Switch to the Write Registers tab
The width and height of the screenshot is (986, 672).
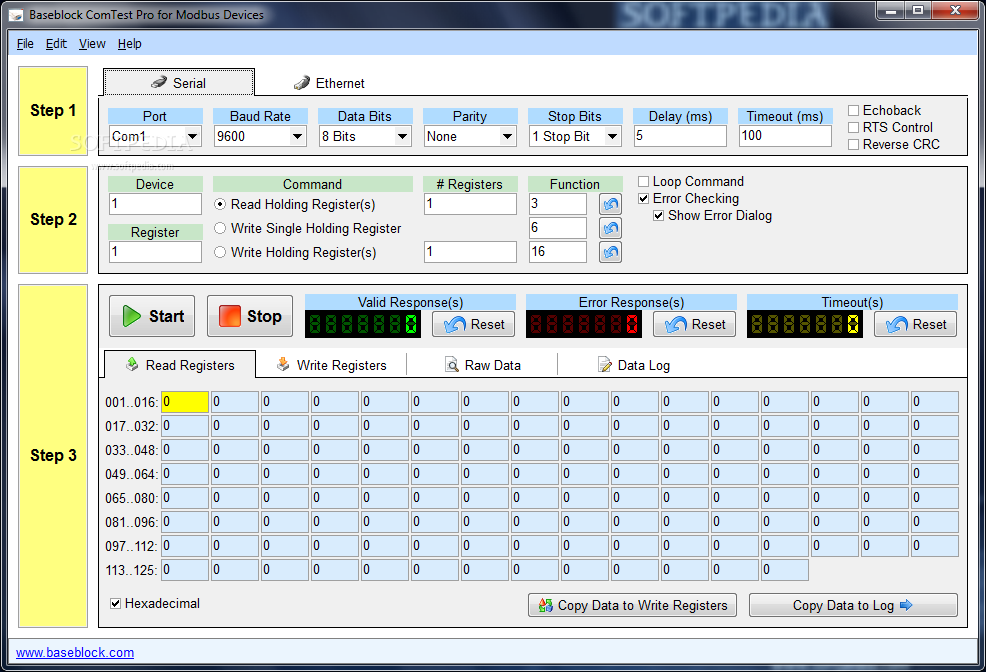[x=331, y=365]
